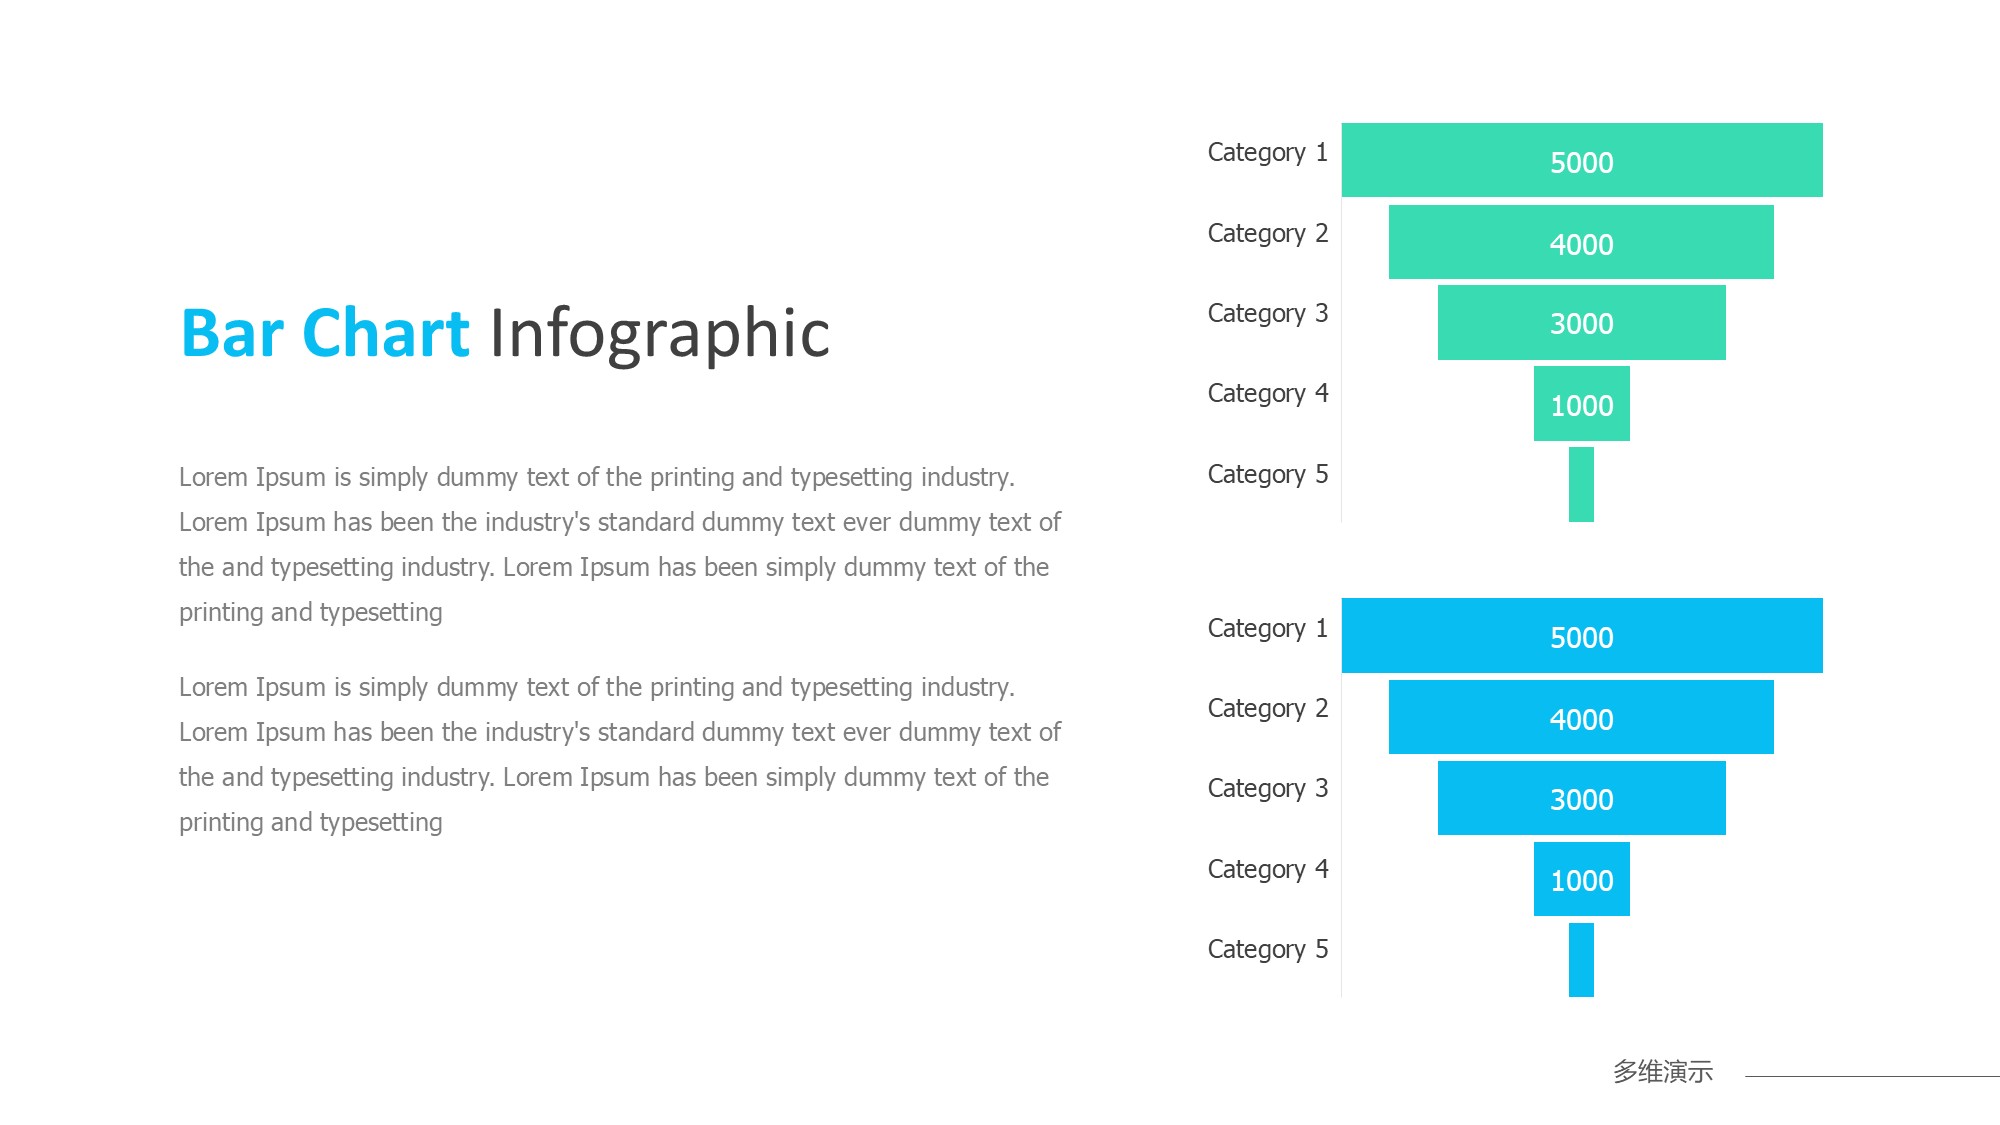Click the Chinese footer text 多维演示
The image size is (2000, 1125).
coord(1662,1072)
